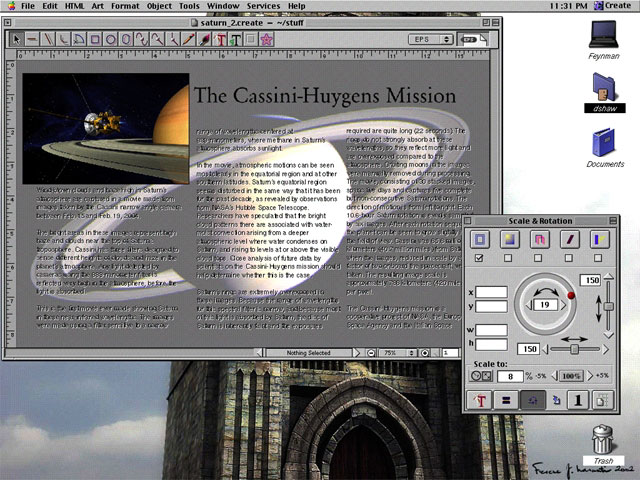Decrease rotation angle with left arrow
640x480 pixels.
[529, 305]
